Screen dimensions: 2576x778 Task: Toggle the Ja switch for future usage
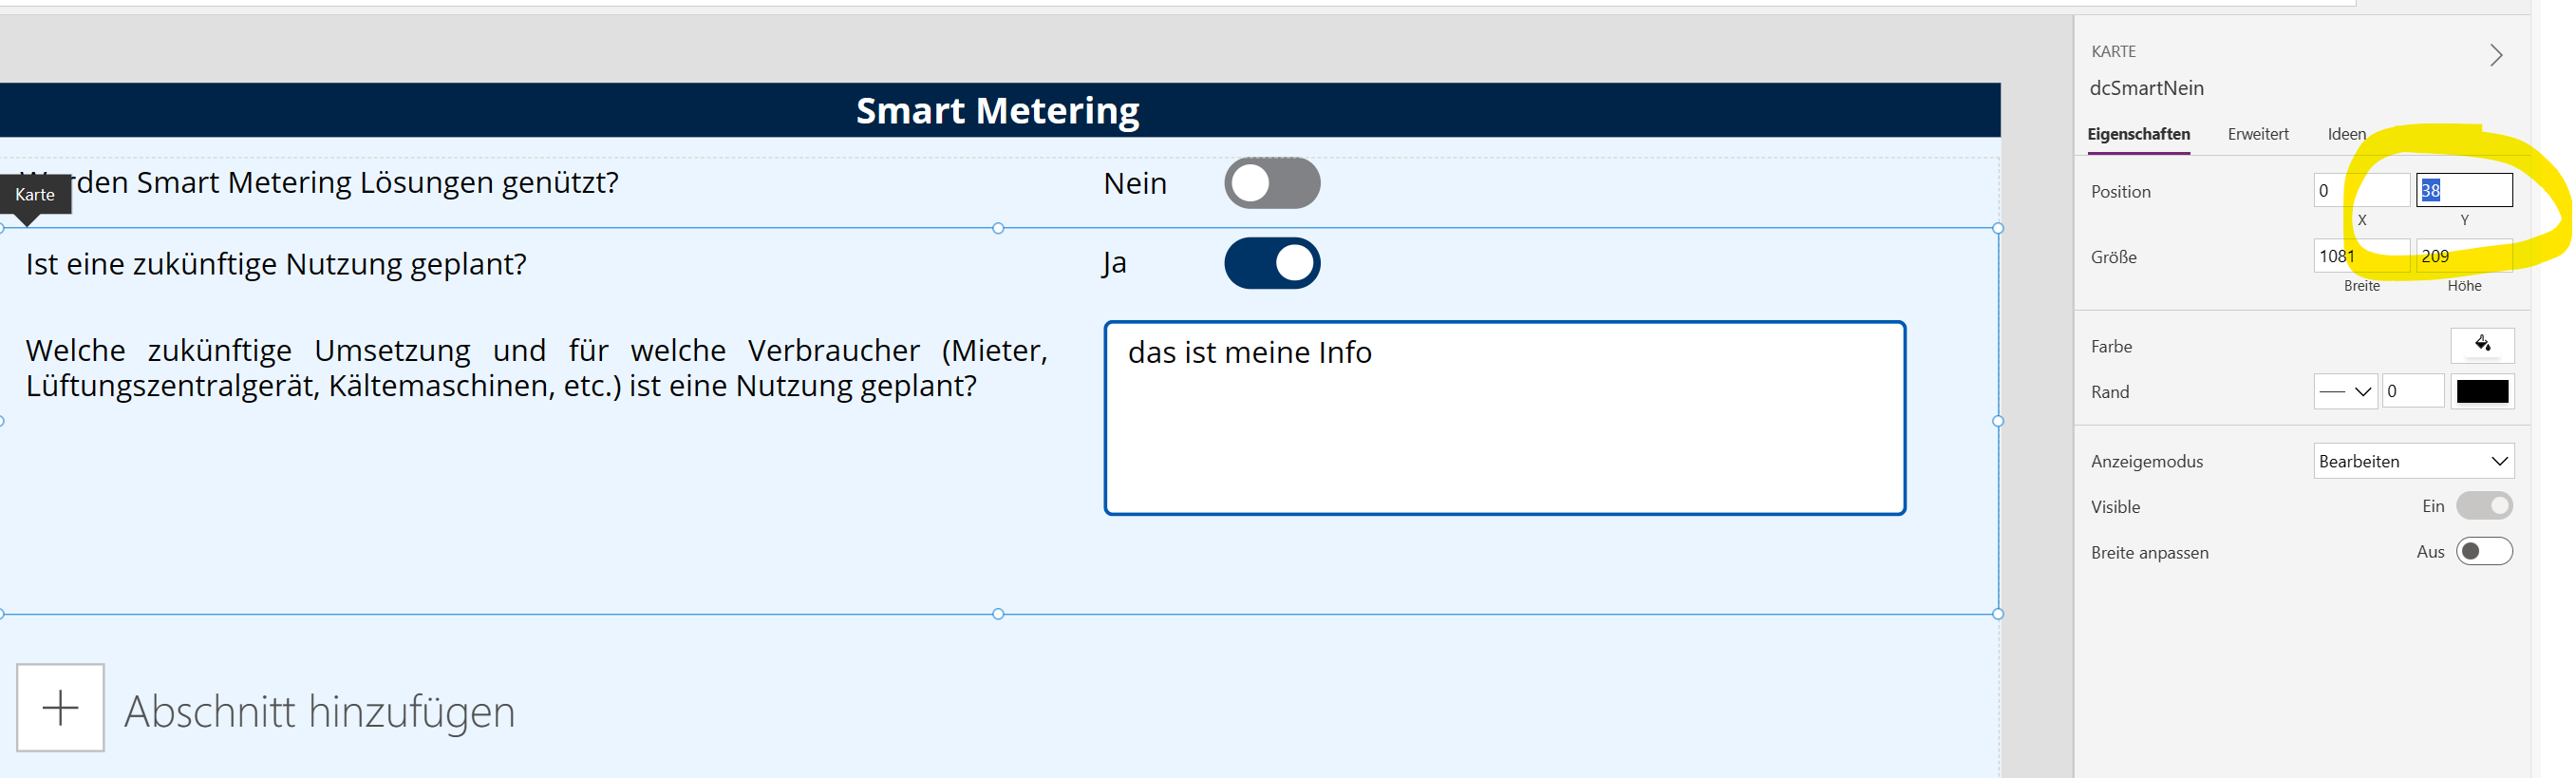click(1272, 263)
